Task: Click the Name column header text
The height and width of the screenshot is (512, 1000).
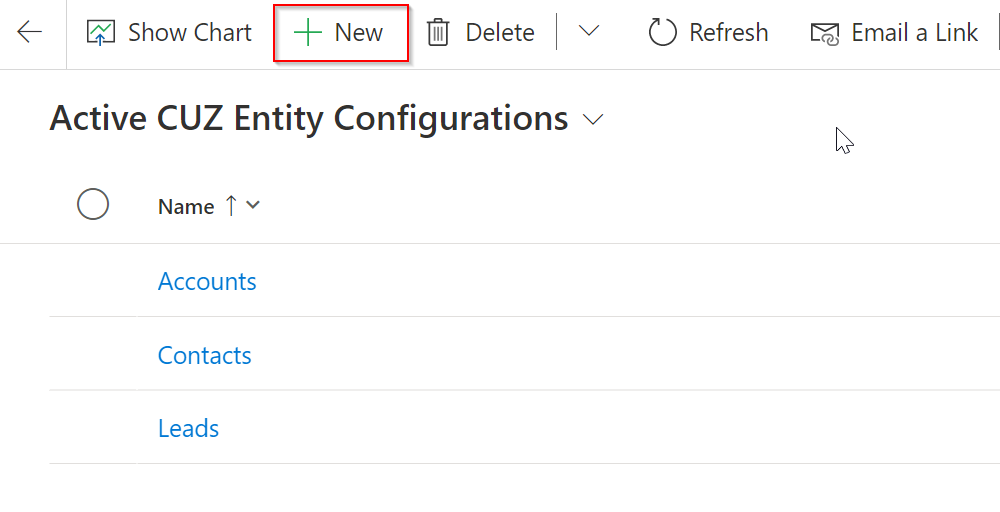Action: [x=186, y=207]
